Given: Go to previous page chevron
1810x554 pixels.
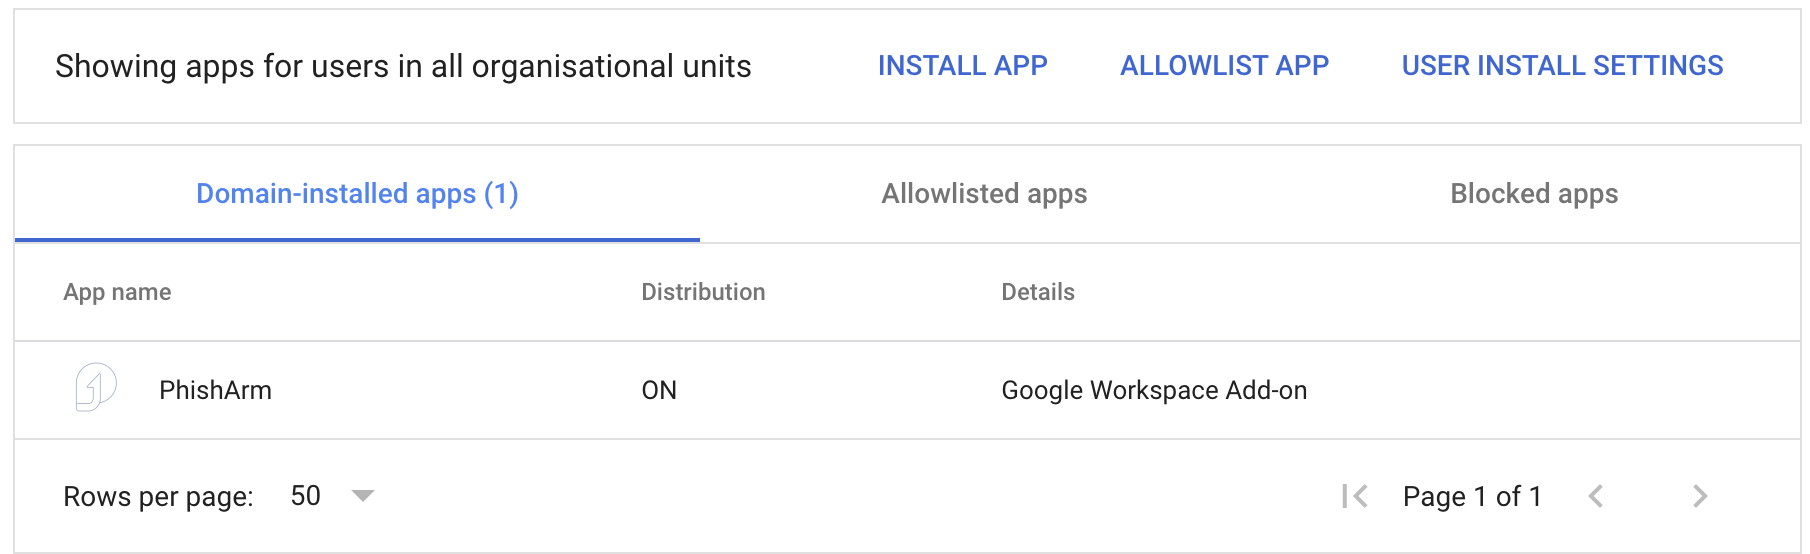Looking at the screenshot, I should (1596, 496).
